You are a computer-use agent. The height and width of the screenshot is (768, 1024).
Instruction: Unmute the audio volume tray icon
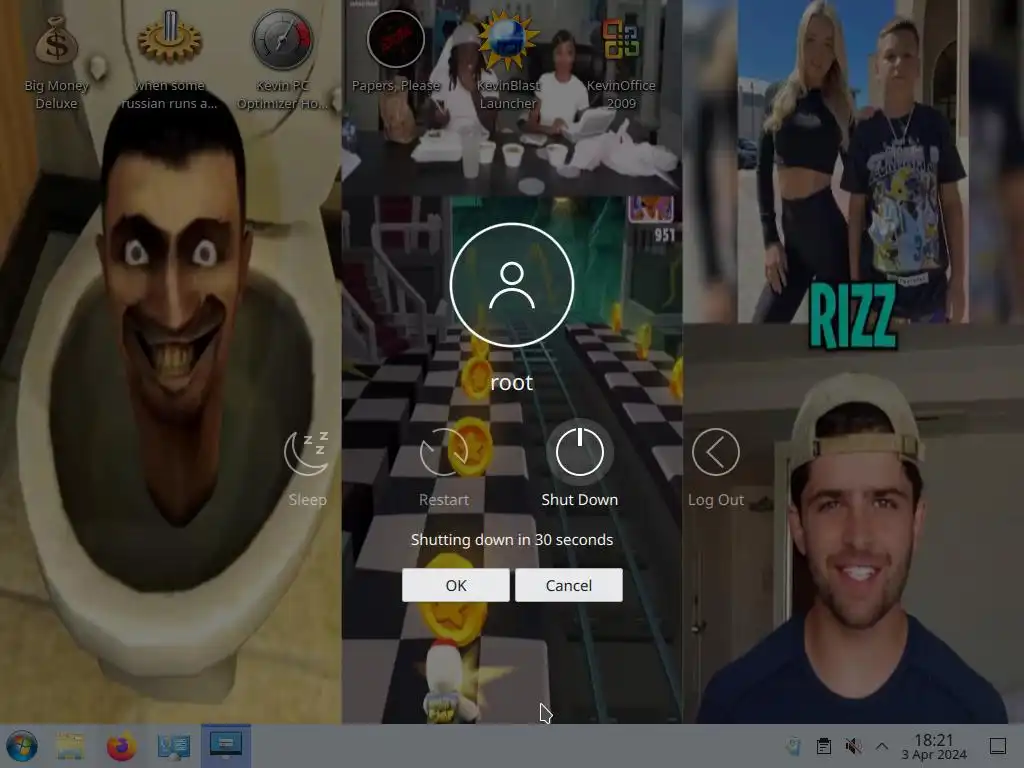coord(853,746)
